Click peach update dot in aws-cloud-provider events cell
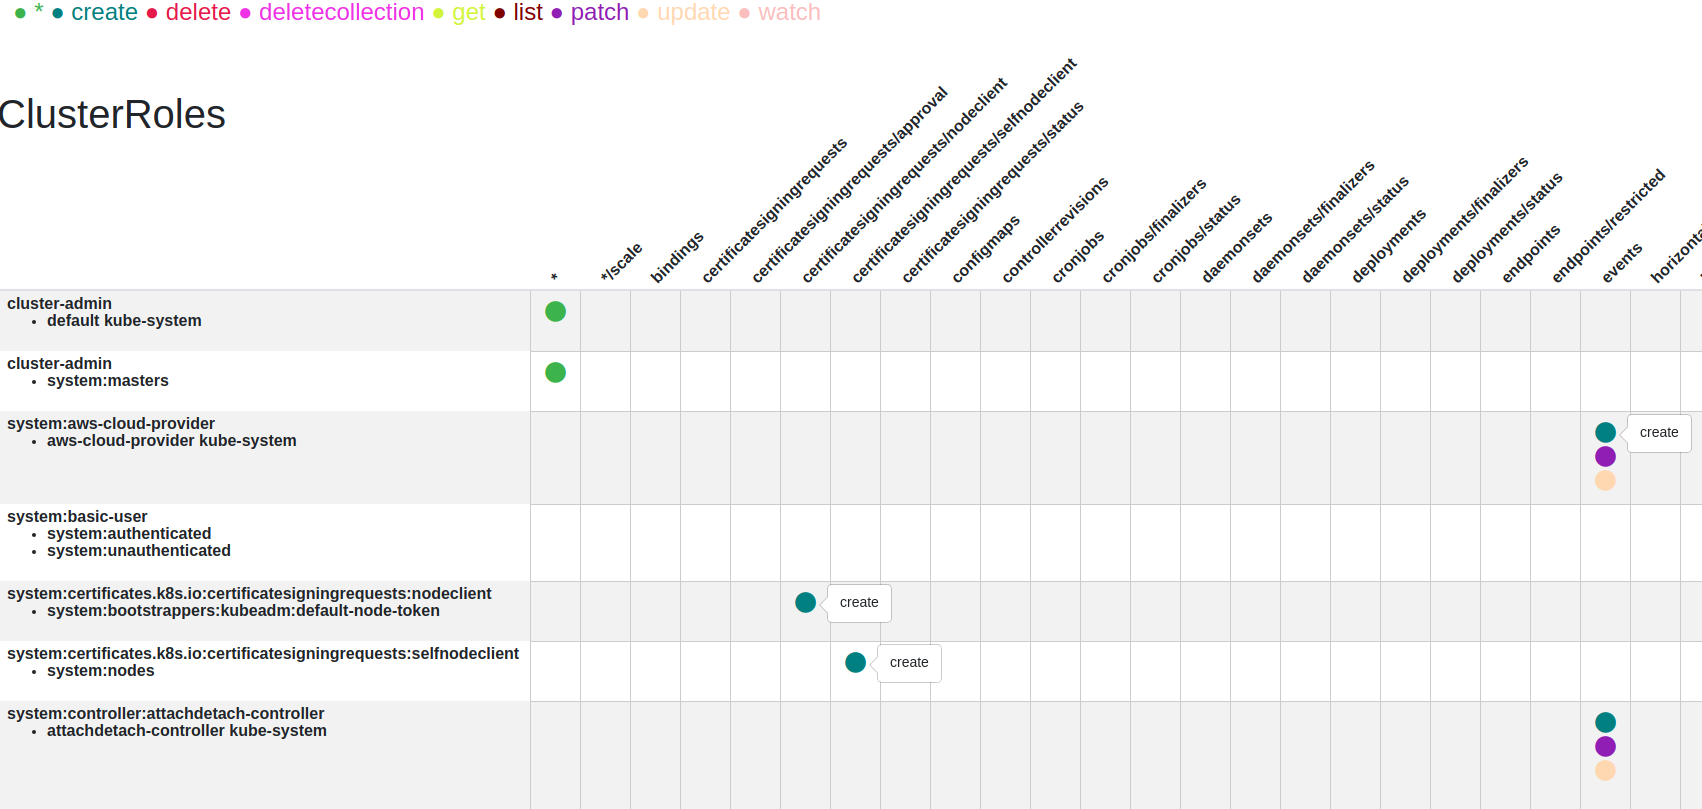Viewport: 1702px width, 809px height. [x=1606, y=481]
